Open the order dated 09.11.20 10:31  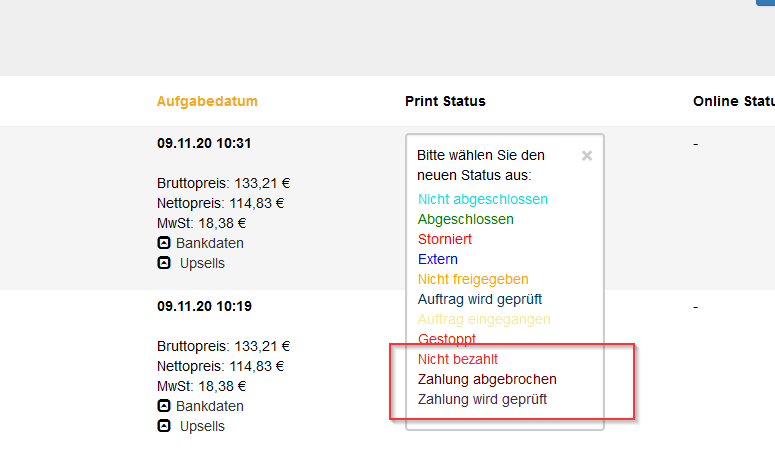(x=204, y=143)
